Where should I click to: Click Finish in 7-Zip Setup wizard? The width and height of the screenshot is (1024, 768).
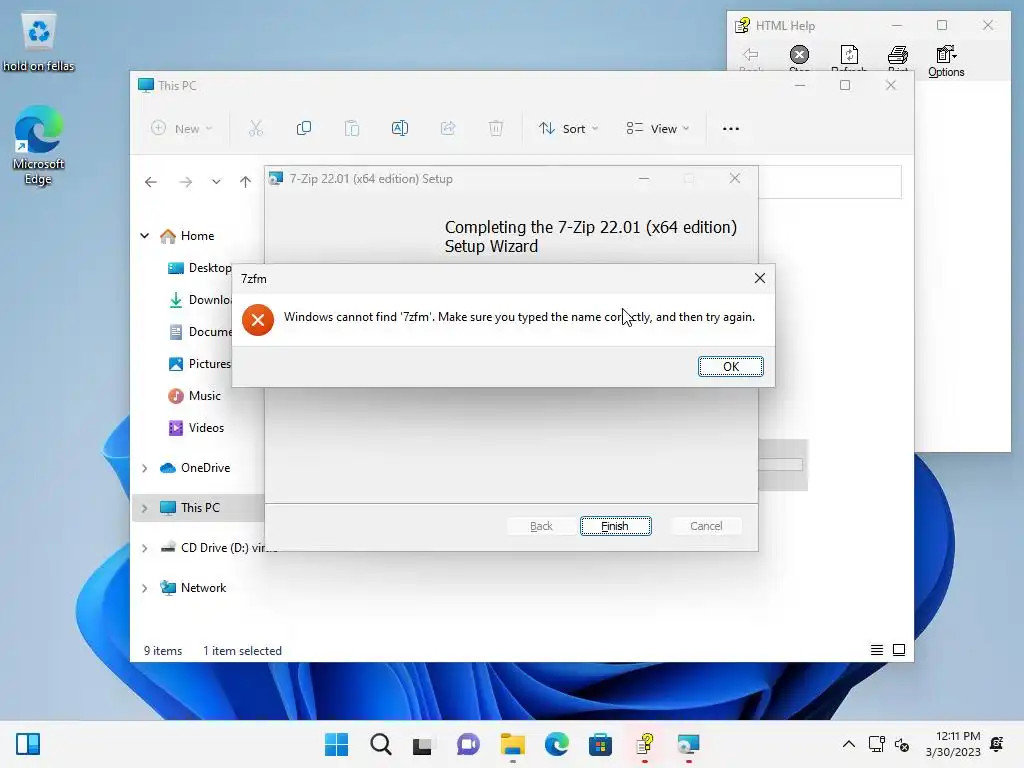click(615, 526)
